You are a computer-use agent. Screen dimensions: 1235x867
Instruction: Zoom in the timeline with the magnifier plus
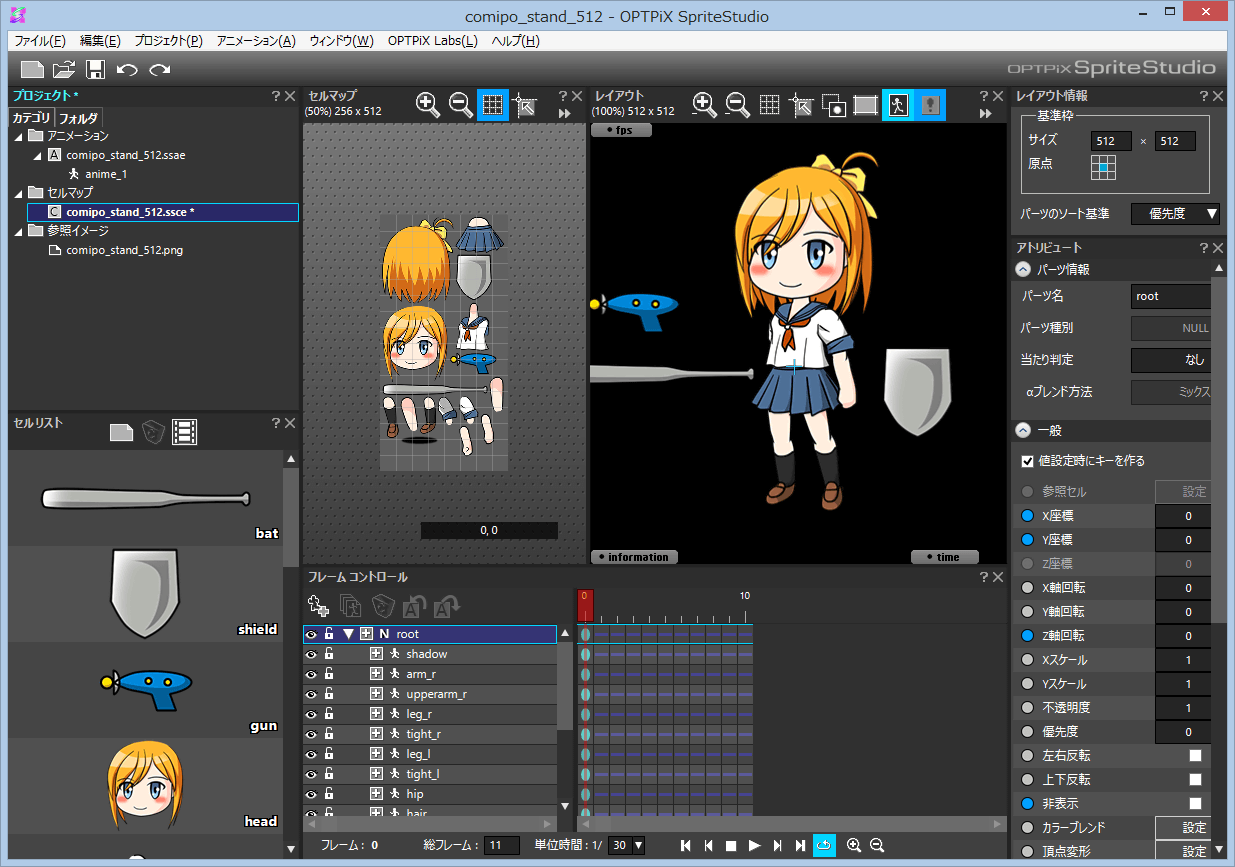pos(853,846)
